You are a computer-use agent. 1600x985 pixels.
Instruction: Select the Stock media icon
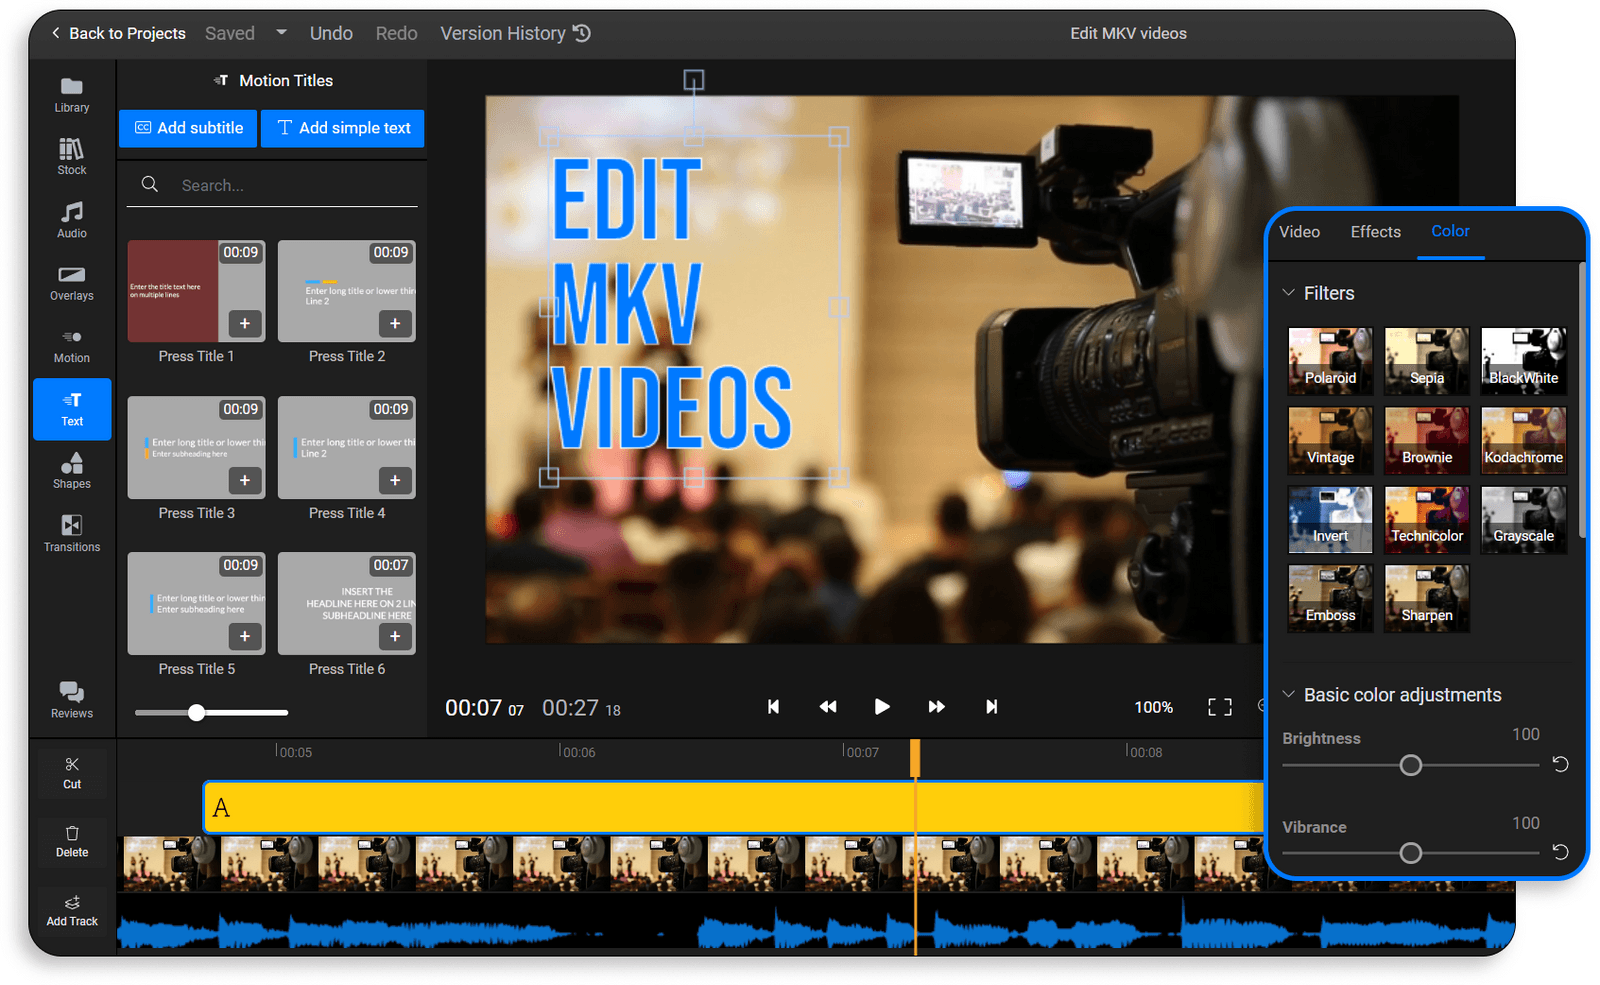tap(71, 157)
